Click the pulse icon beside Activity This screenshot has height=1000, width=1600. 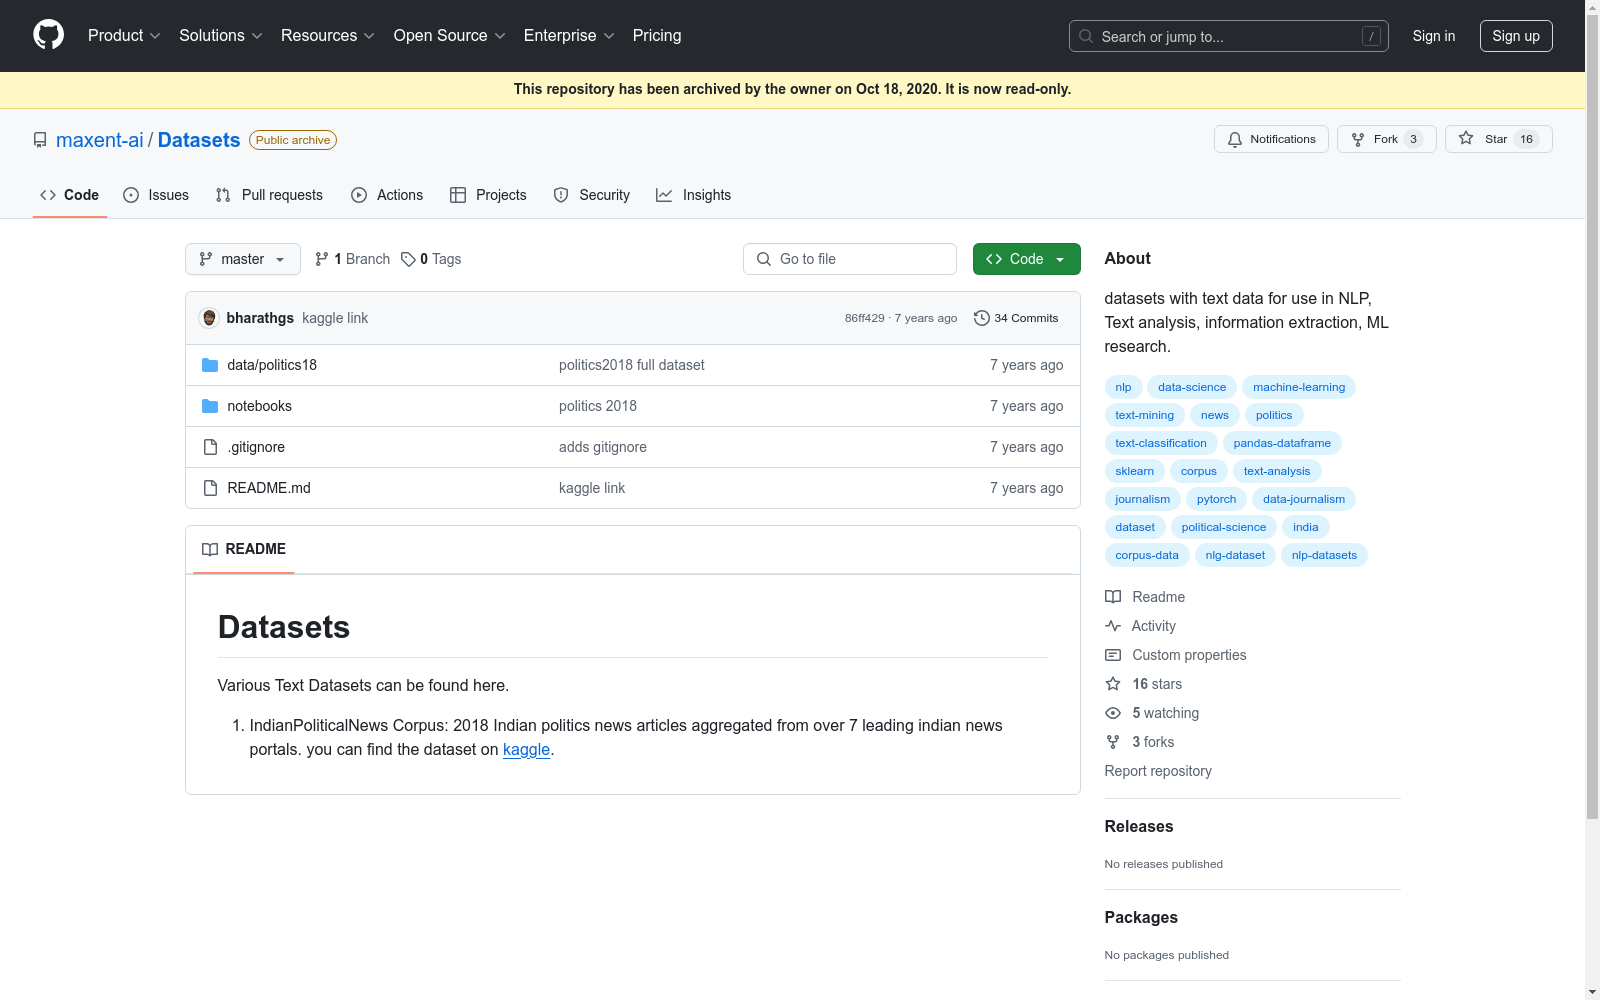coord(1113,626)
